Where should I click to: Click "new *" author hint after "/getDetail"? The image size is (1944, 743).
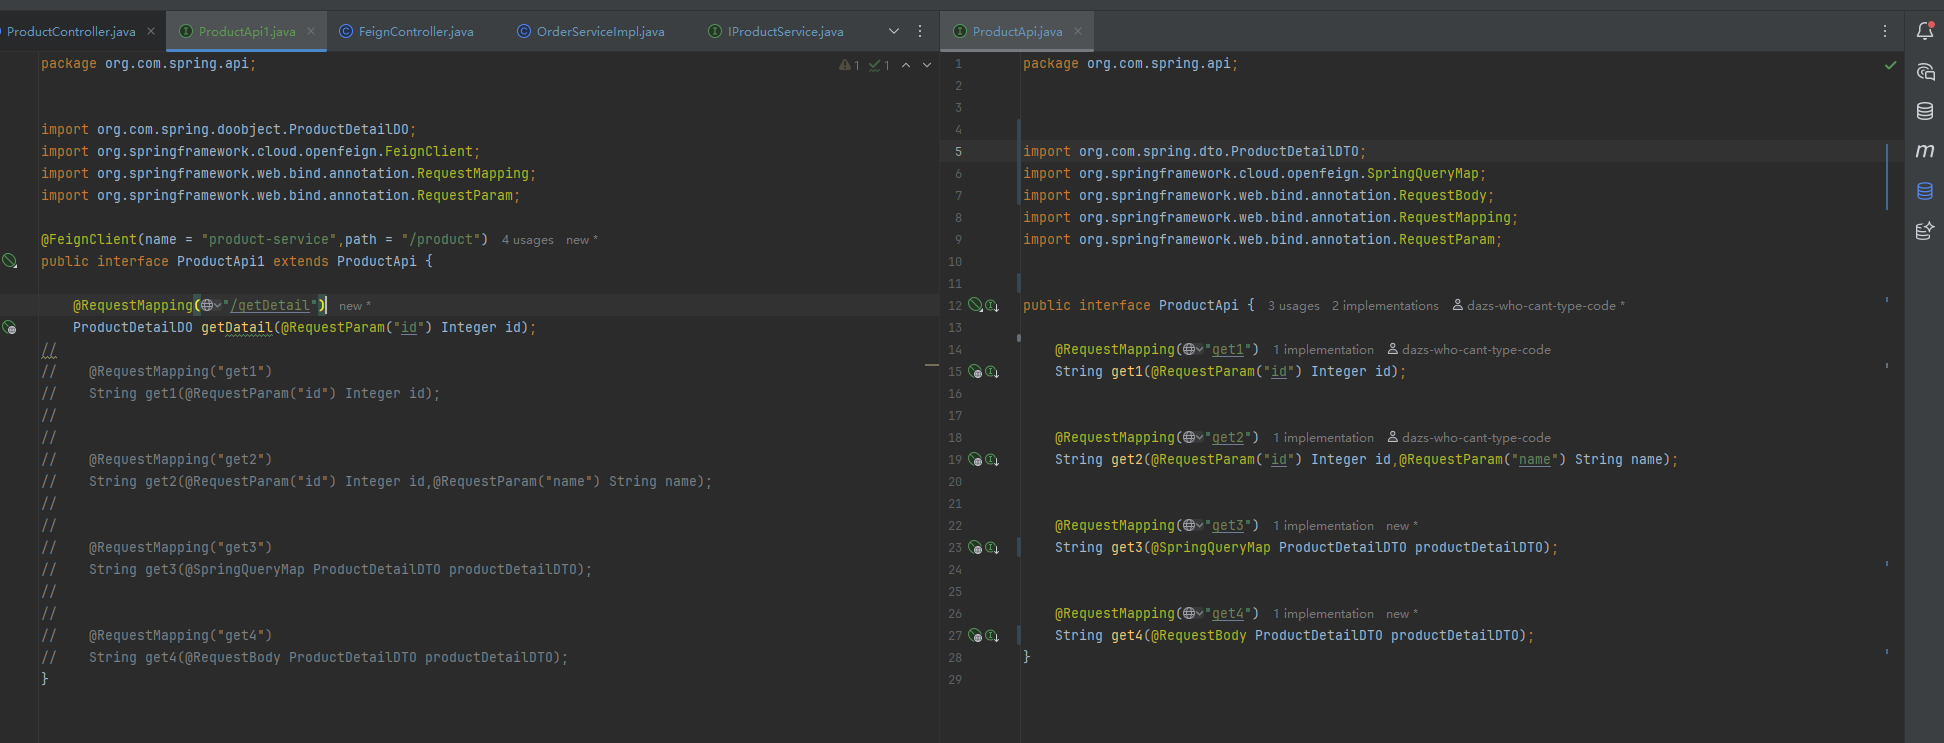(355, 306)
